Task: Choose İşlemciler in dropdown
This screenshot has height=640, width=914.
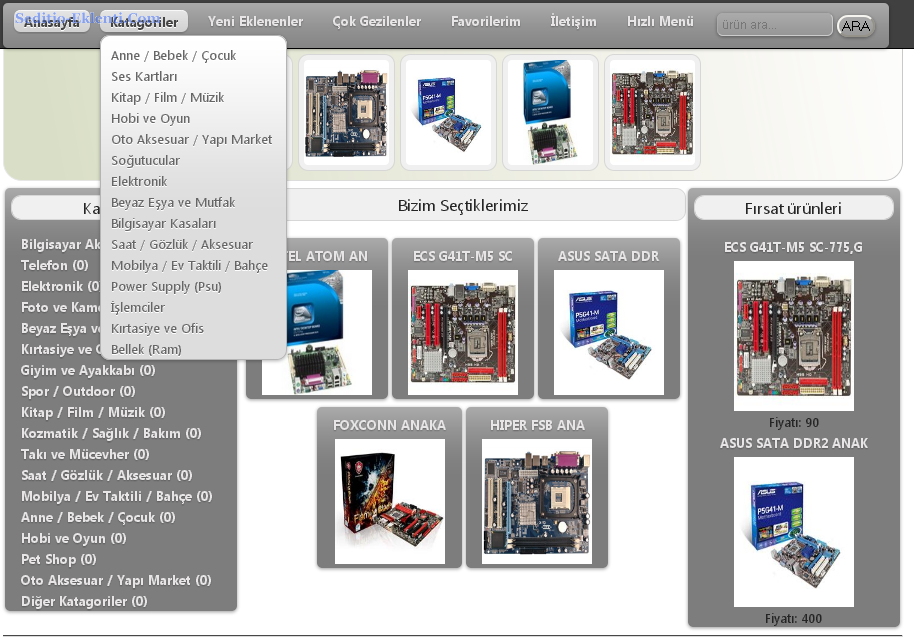Action: (138, 307)
